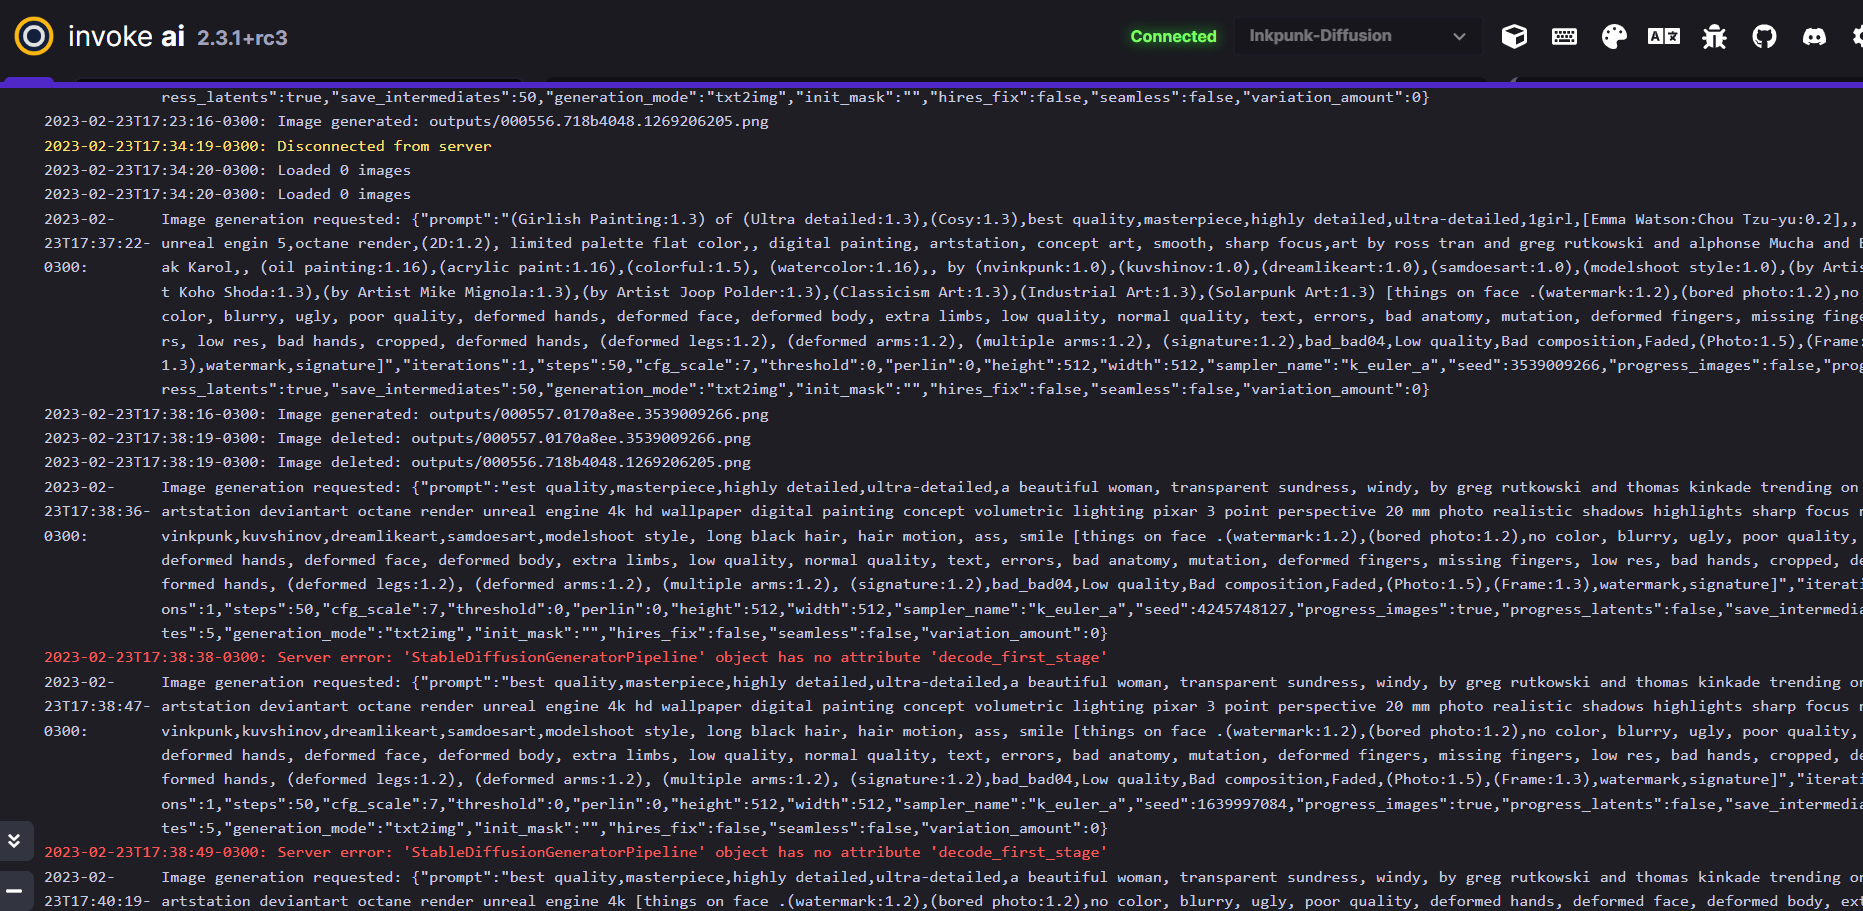Open the Inkpunk-Diffusion model dropdown

coord(1356,36)
